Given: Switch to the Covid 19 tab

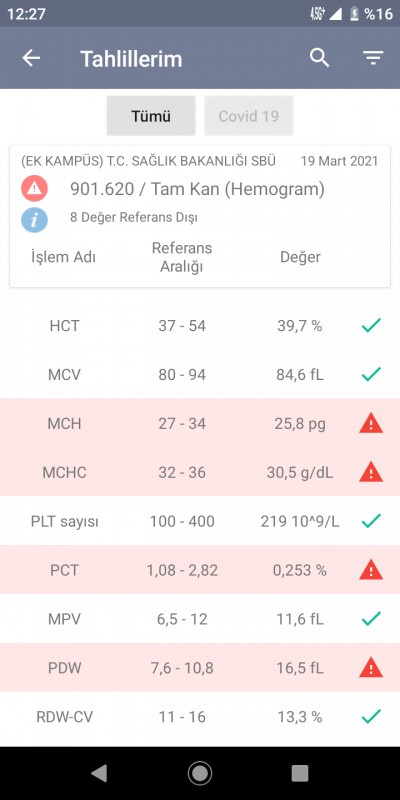Looking at the screenshot, I should 249,116.
